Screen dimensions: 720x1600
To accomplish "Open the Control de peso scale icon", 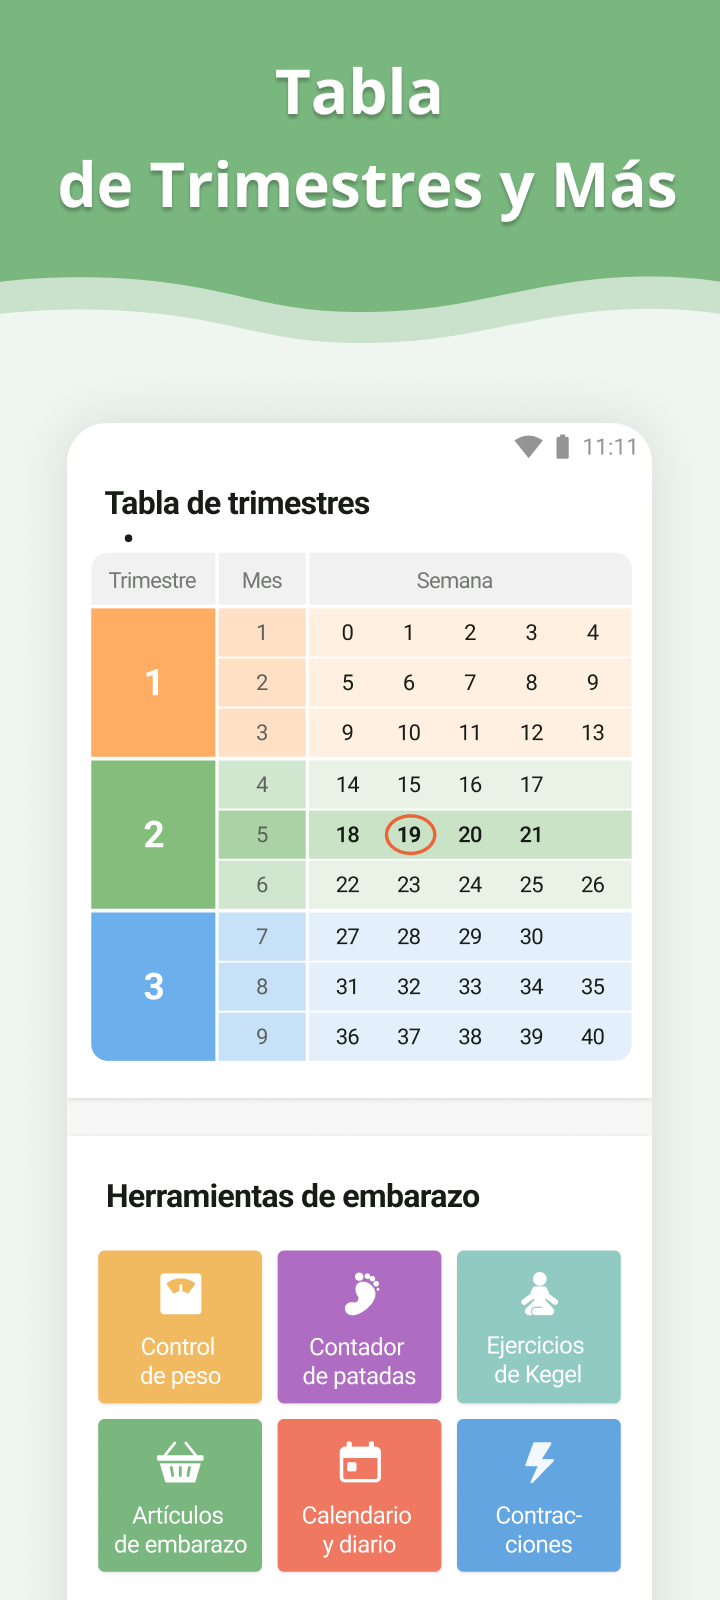I will tap(181, 1293).
